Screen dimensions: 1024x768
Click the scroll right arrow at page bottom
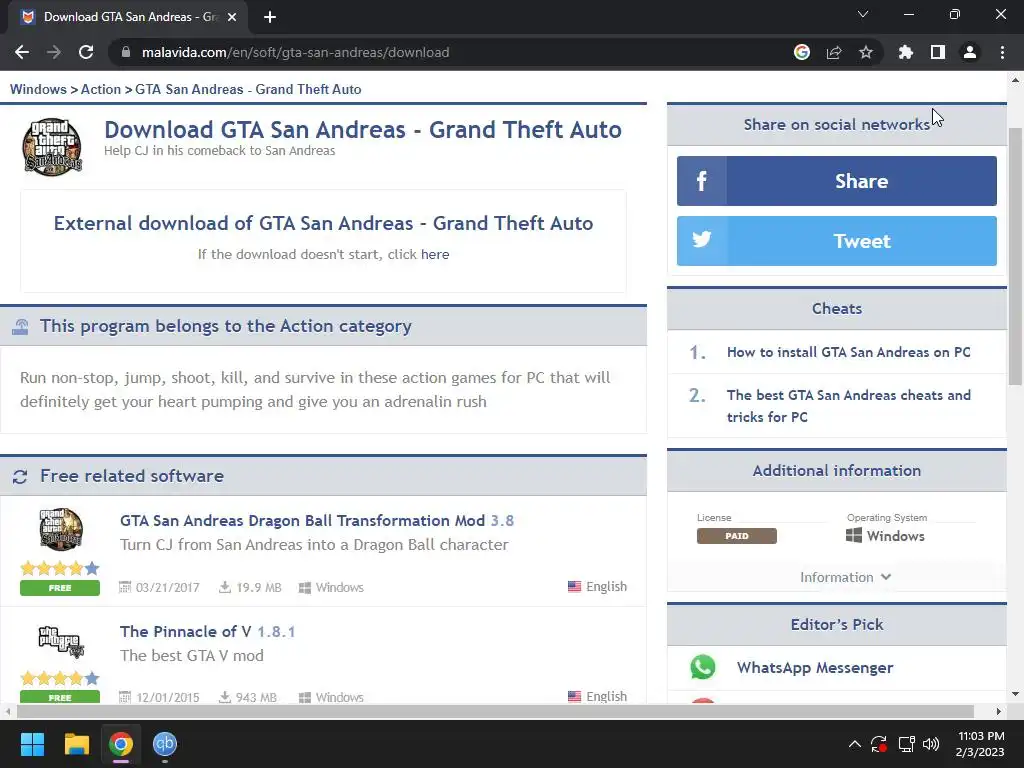coord(999,711)
